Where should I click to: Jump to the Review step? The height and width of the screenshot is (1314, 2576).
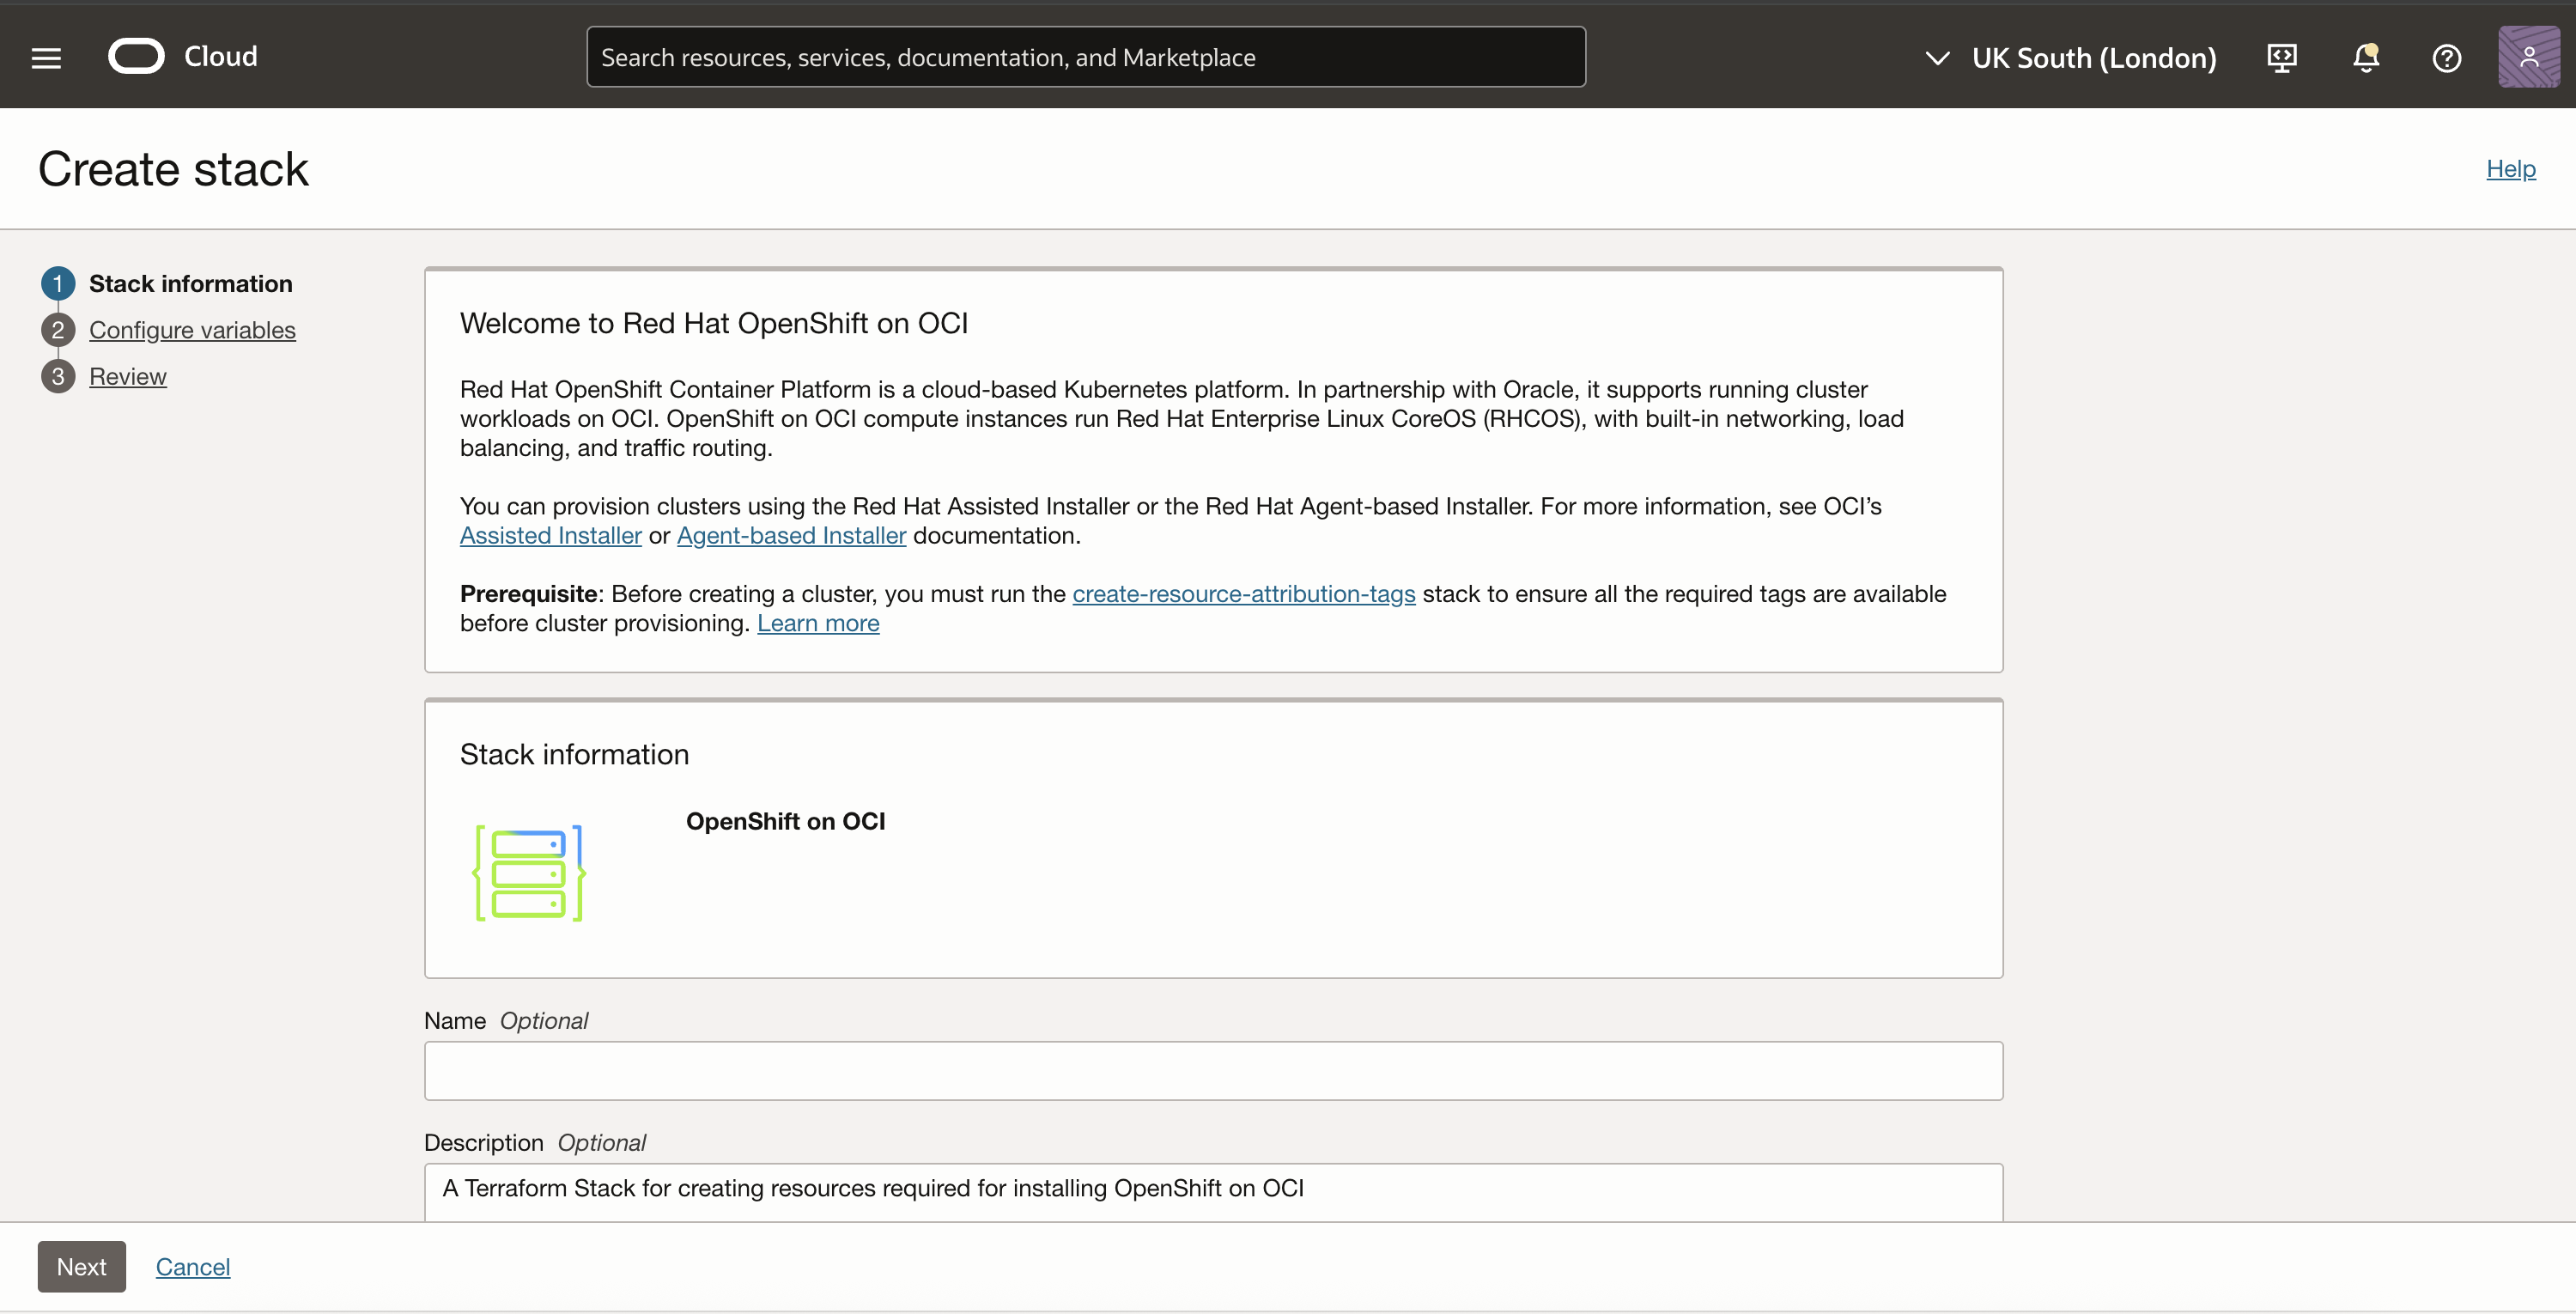coord(128,376)
